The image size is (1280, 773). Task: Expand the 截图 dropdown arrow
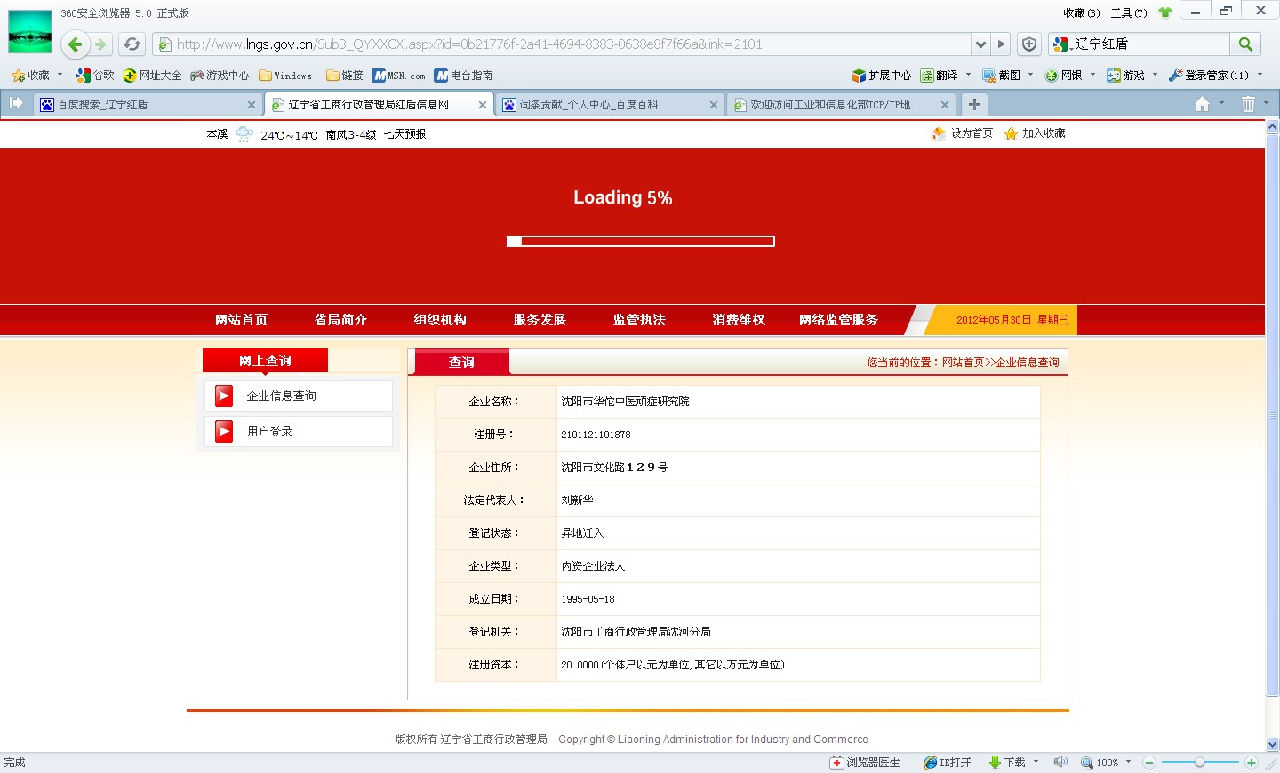click(x=1030, y=75)
